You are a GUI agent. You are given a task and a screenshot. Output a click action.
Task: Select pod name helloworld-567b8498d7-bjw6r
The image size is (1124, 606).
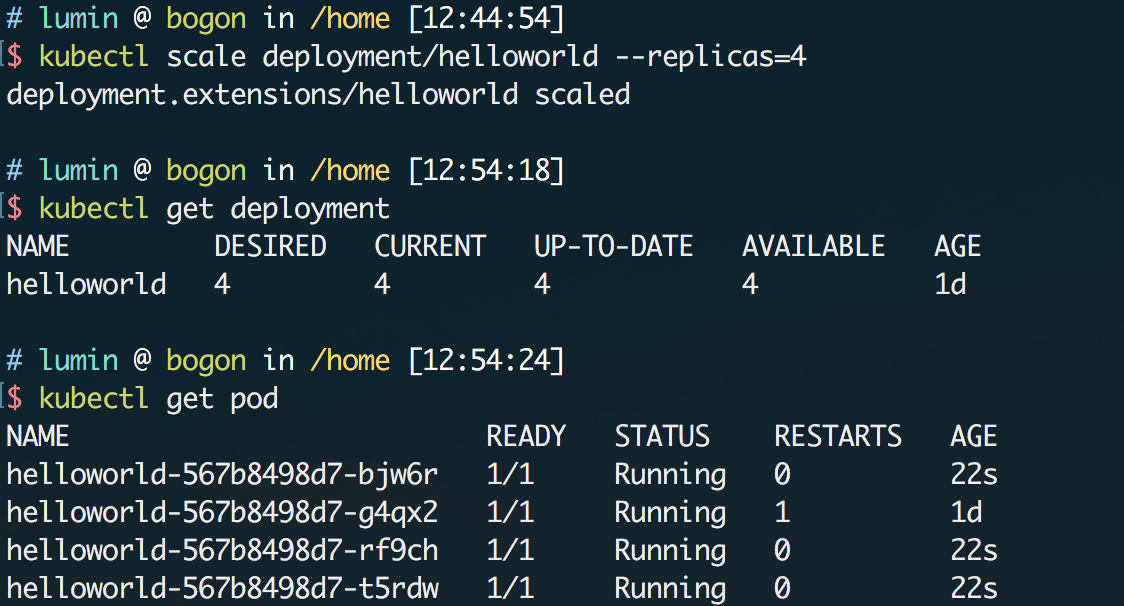222,474
